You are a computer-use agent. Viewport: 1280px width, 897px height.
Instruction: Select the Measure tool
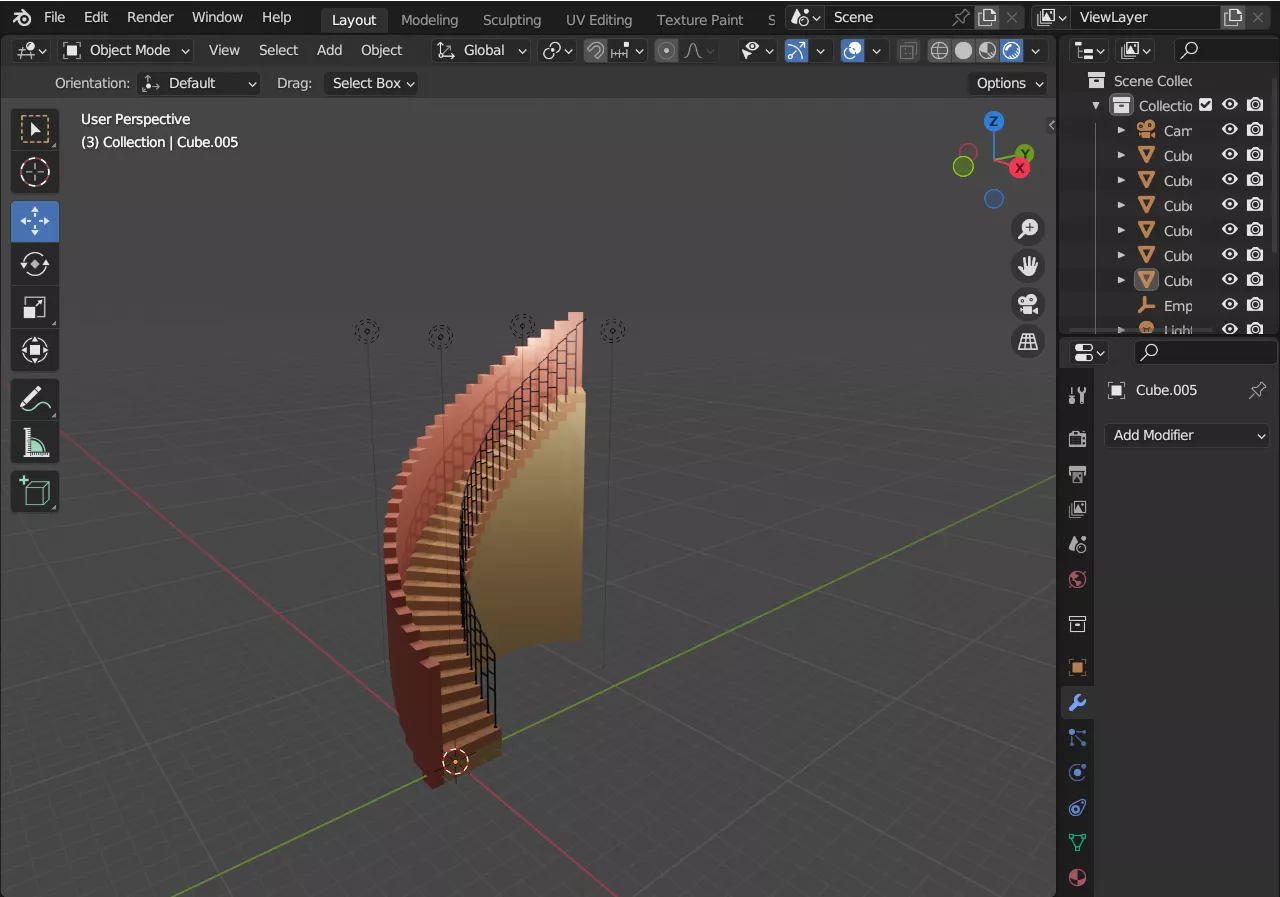[35, 442]
